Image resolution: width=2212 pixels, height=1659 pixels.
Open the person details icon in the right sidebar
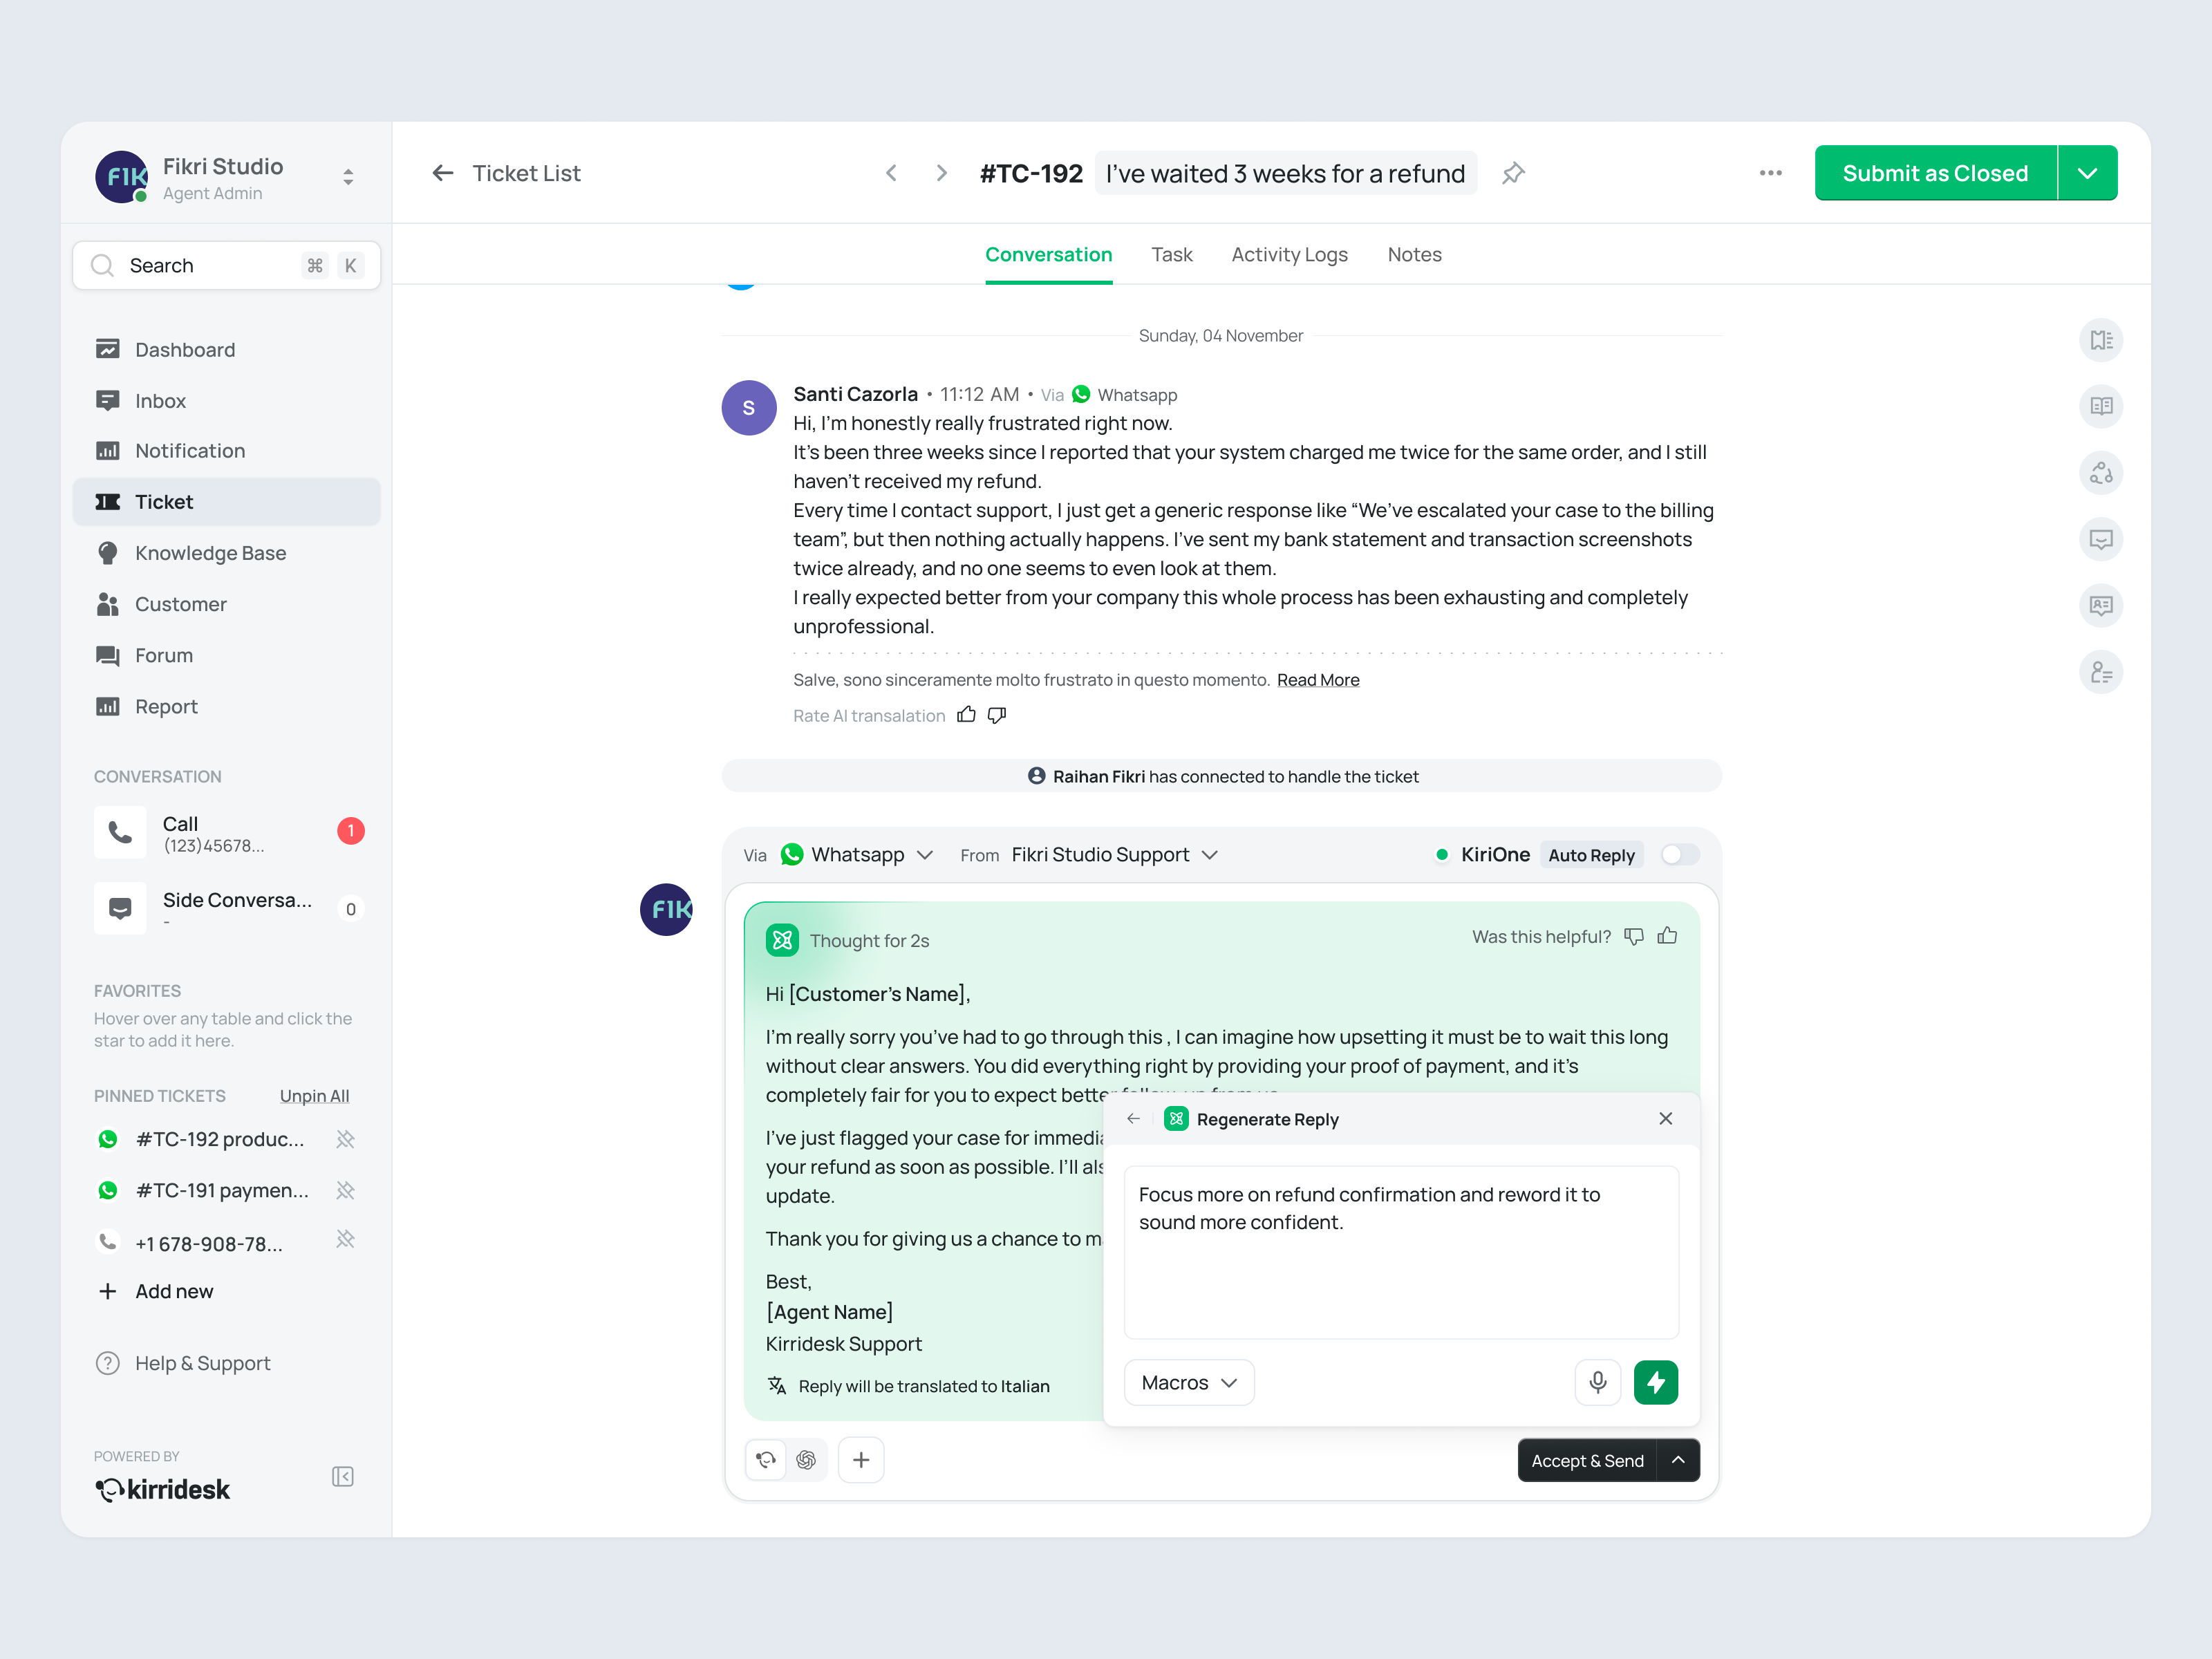pyautogui.click(x=2101, y=672)
